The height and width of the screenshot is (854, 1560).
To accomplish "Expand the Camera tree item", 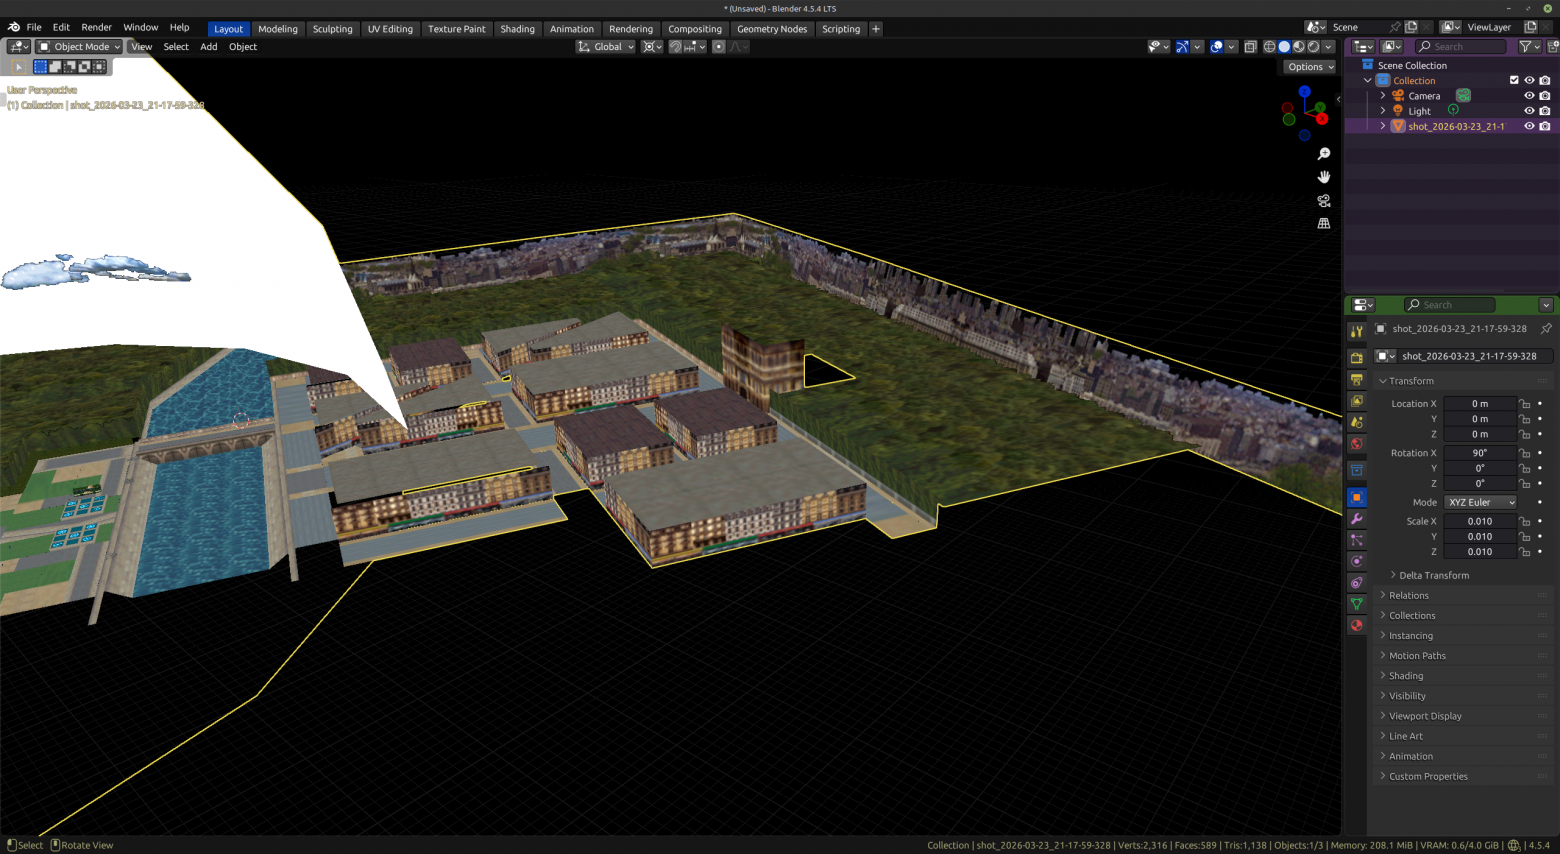I will pos(1383,96).
